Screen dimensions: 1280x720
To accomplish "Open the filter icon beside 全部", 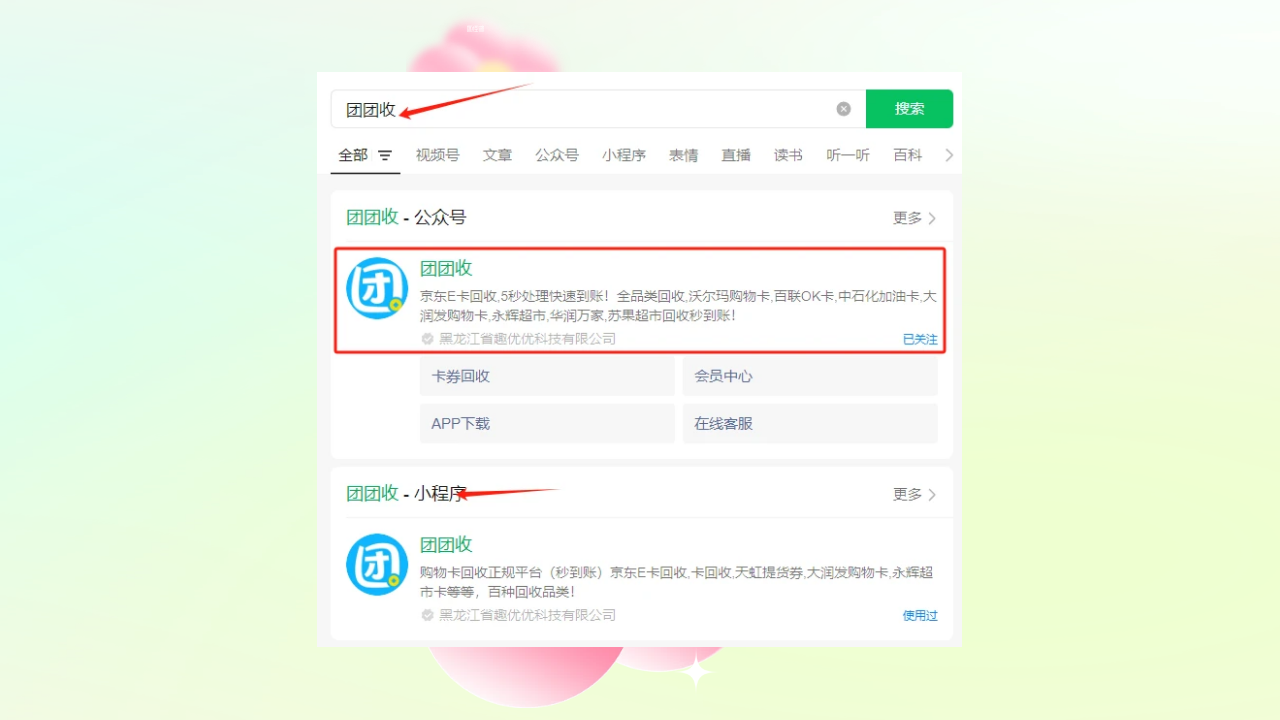I will (x=385, y=156).
